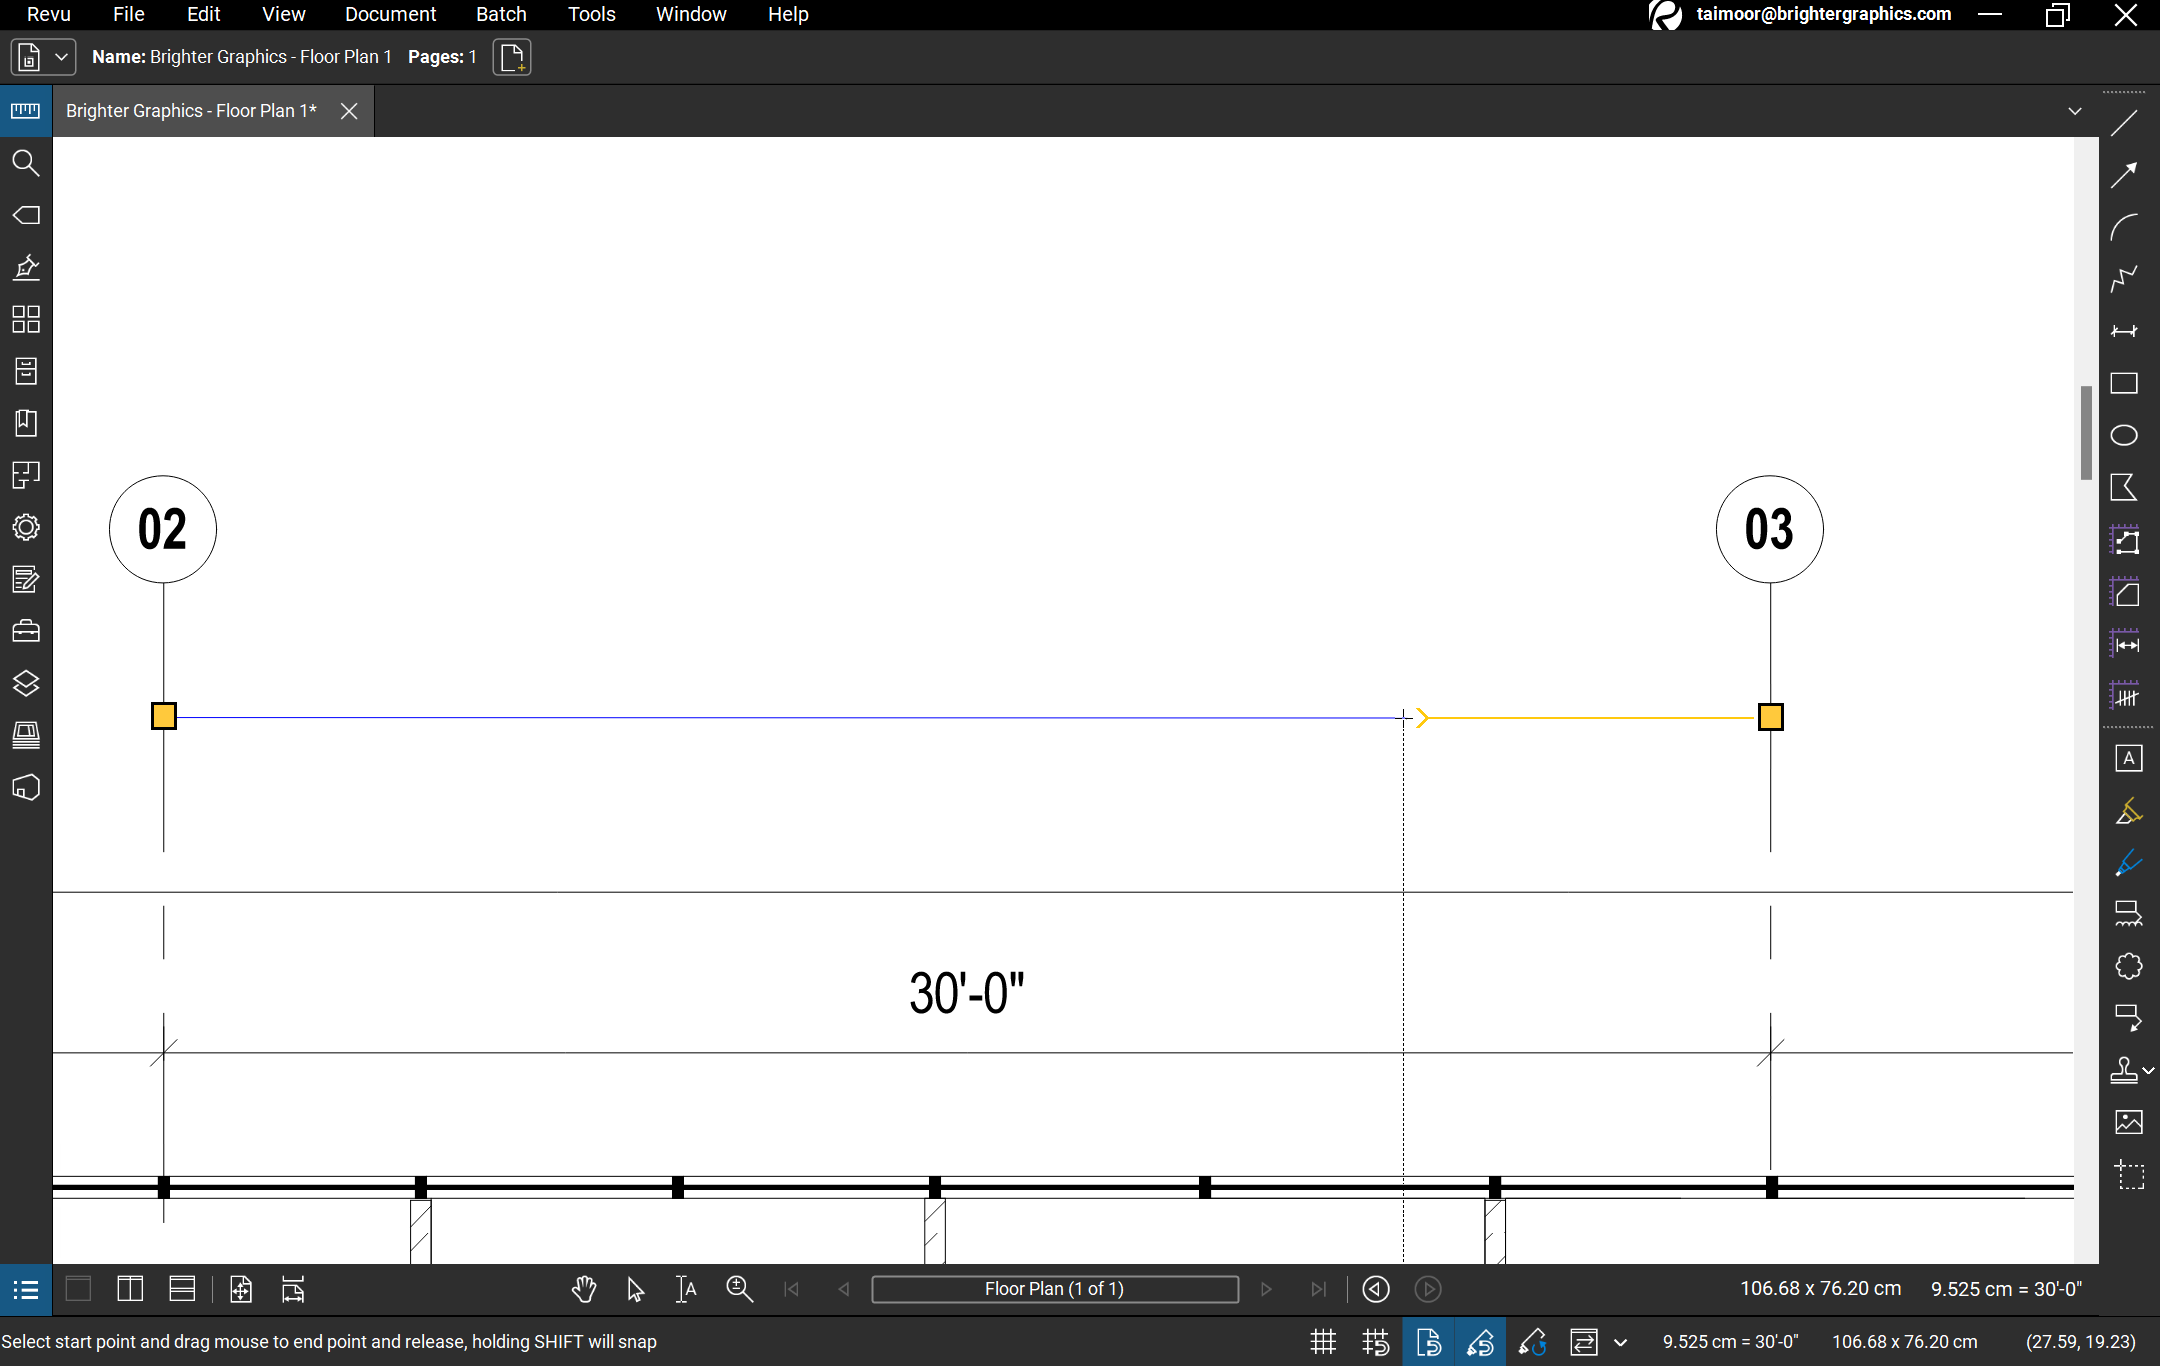Select the Rectangle markup tool
The image size is (2160, 1366).
click(x=2124, y=384)
